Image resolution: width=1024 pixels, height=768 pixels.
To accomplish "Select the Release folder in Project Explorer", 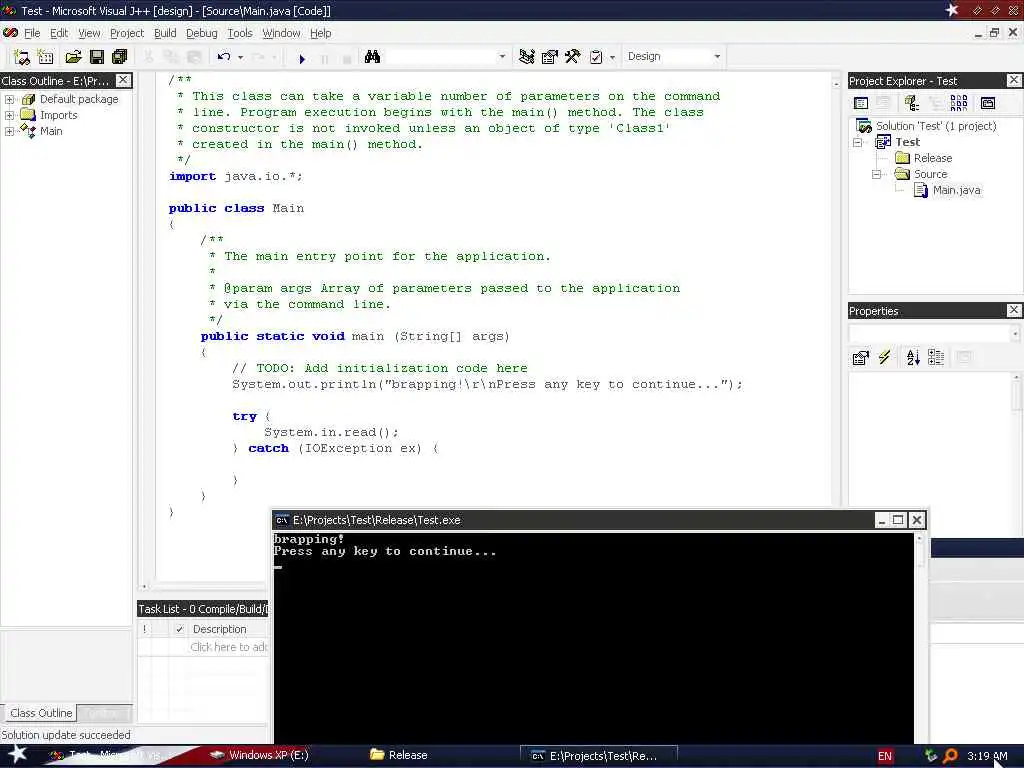I will 933,158.
